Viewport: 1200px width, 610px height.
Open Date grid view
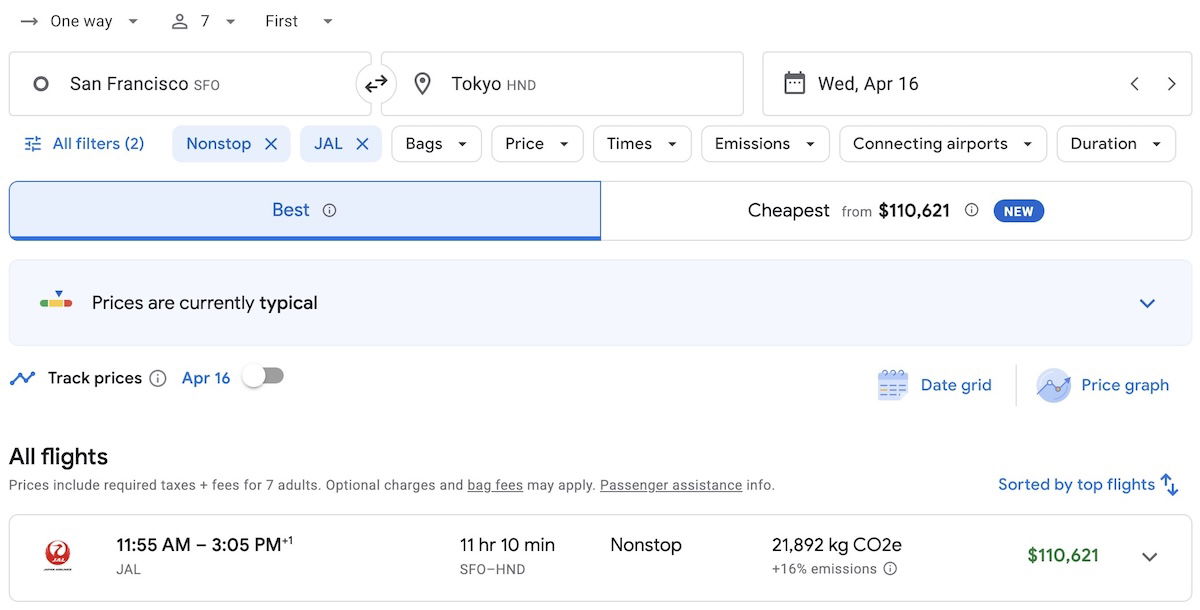point(934,385)
